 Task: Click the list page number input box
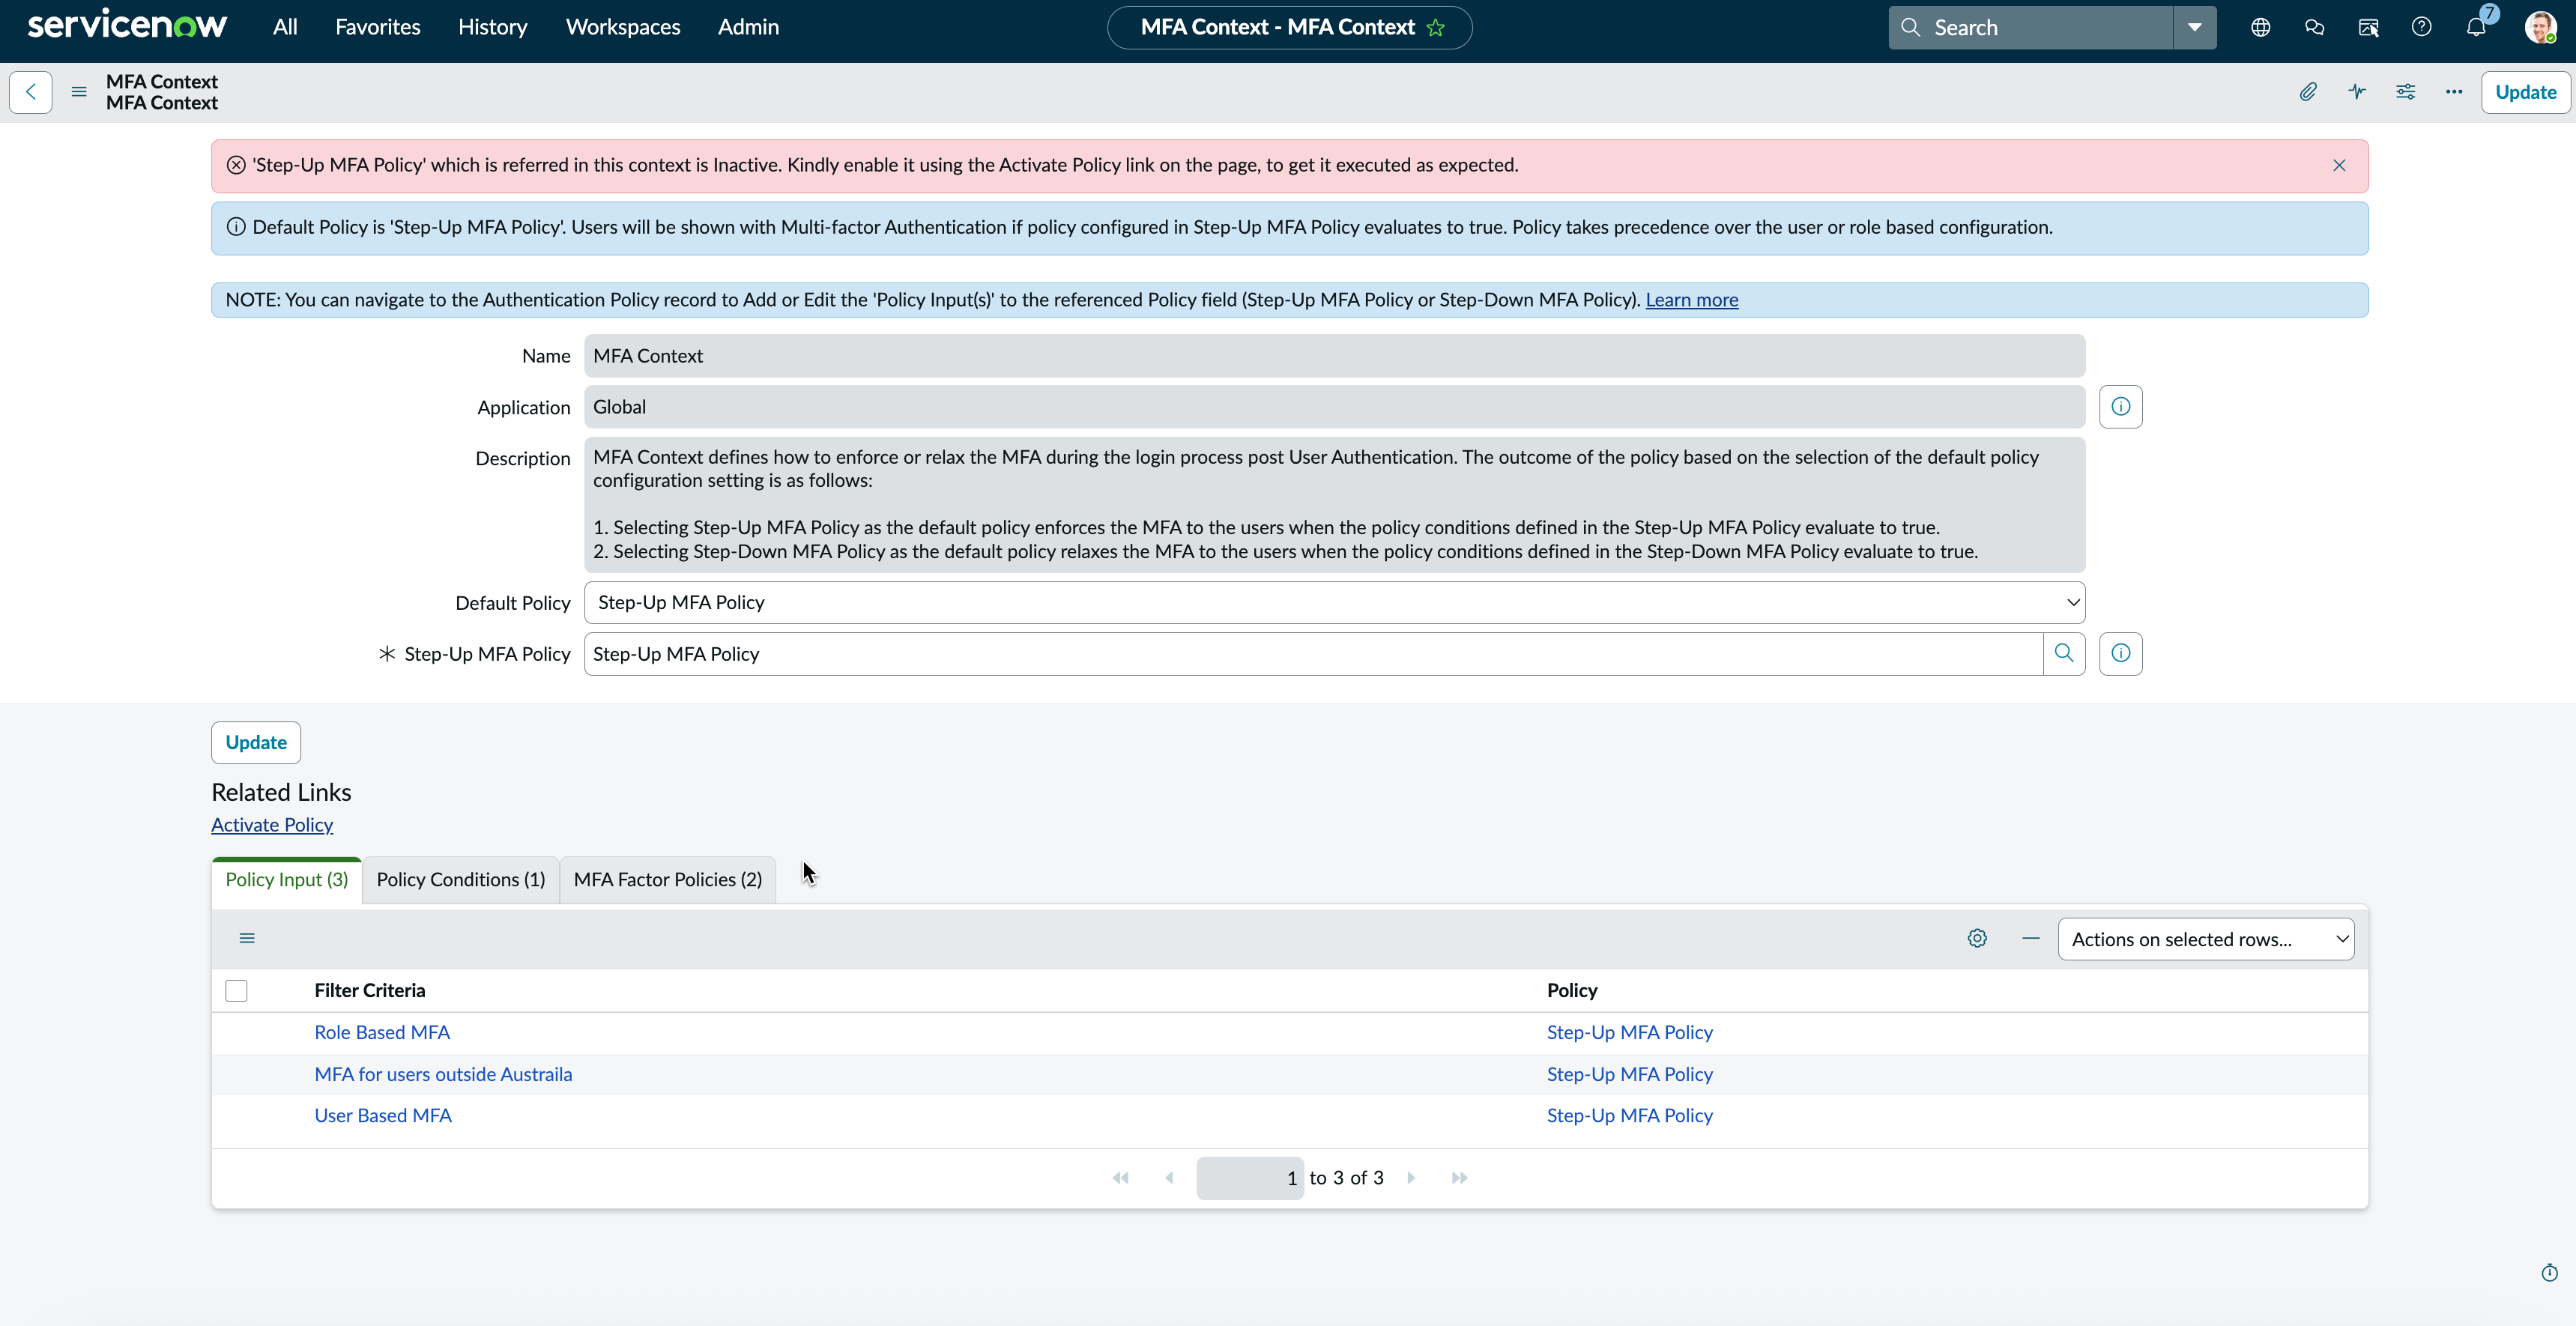tap(1249, 1178)
